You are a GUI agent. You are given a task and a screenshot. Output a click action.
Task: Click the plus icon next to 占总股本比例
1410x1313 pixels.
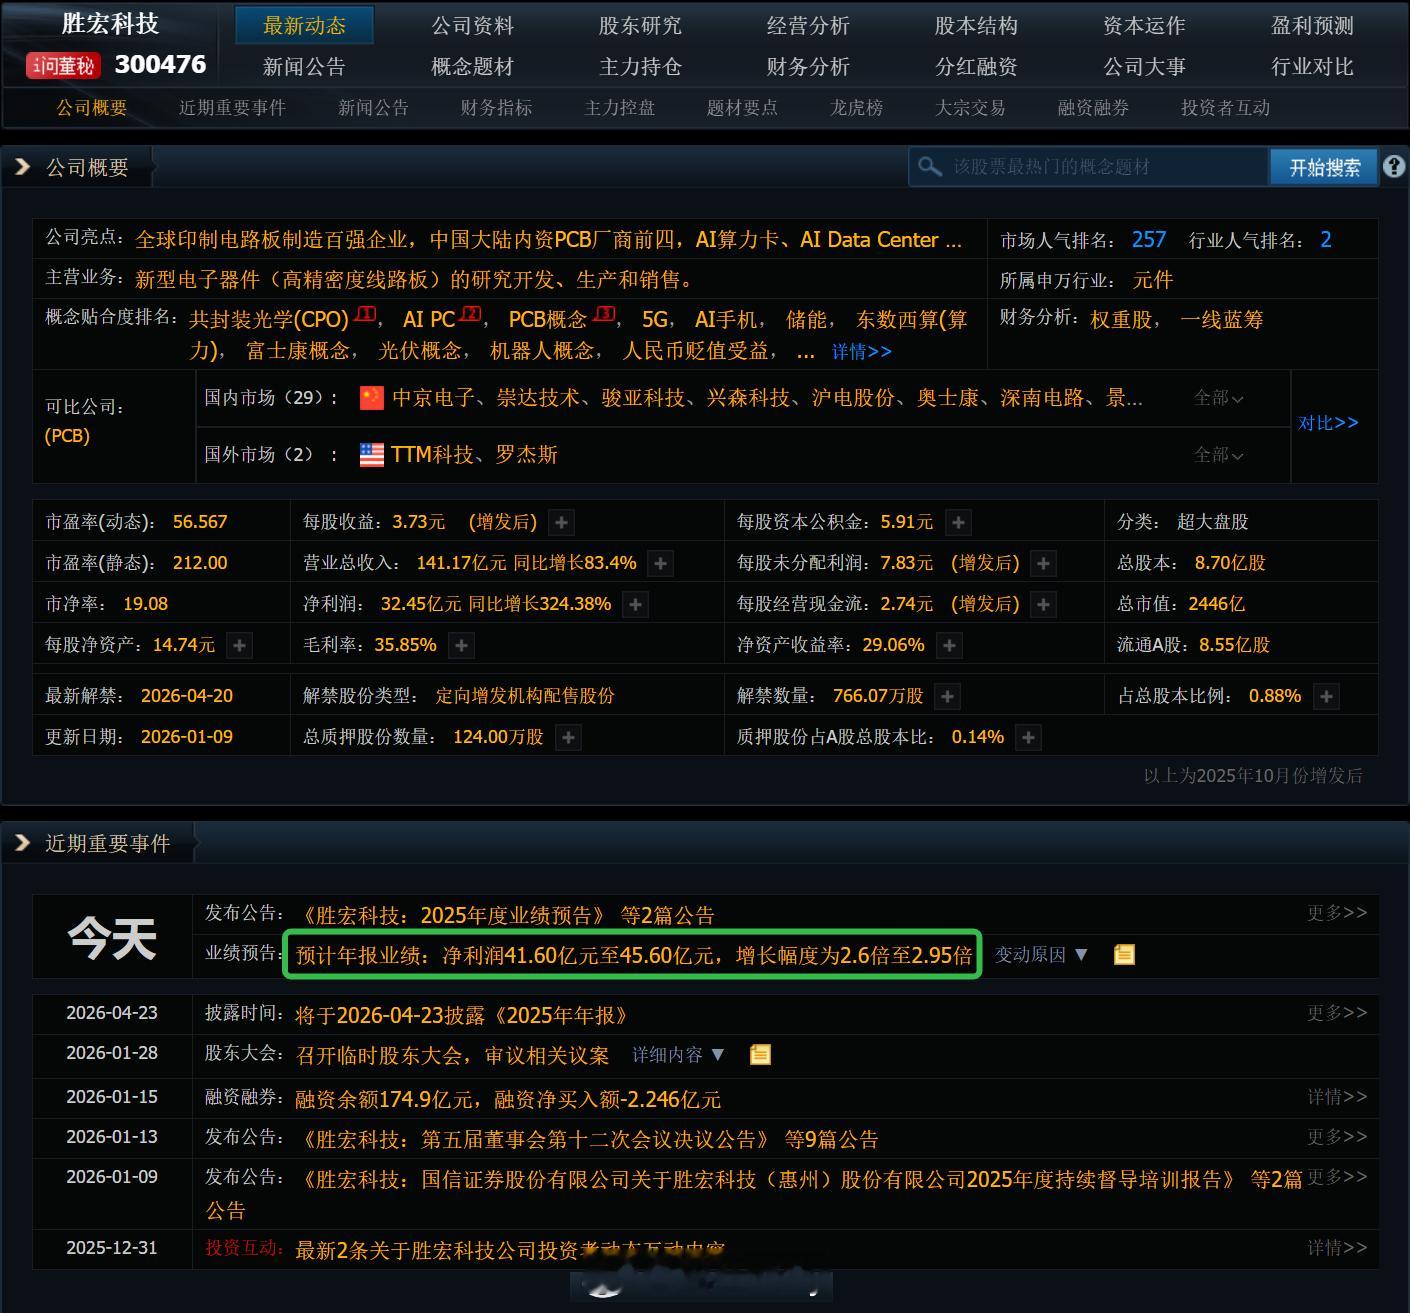tap(1326, 696)
